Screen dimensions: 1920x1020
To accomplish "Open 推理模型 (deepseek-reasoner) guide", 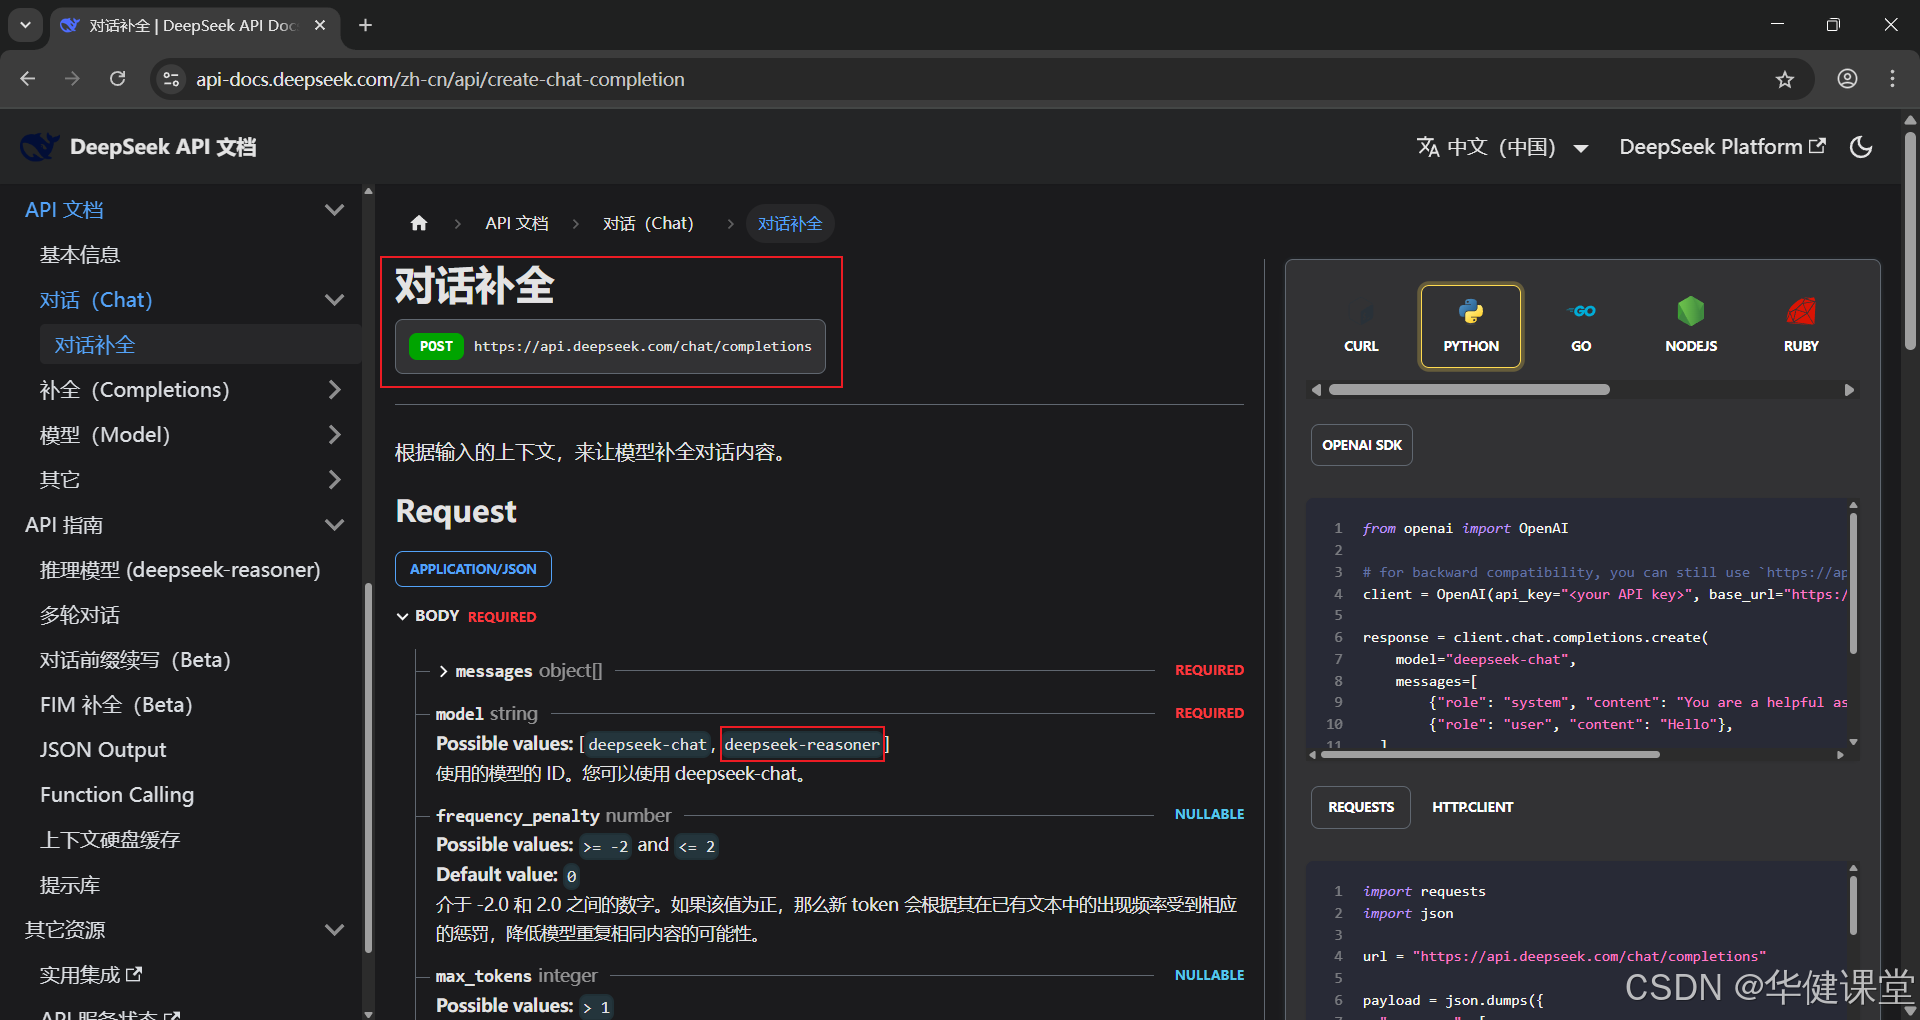I will click(180, 570).
